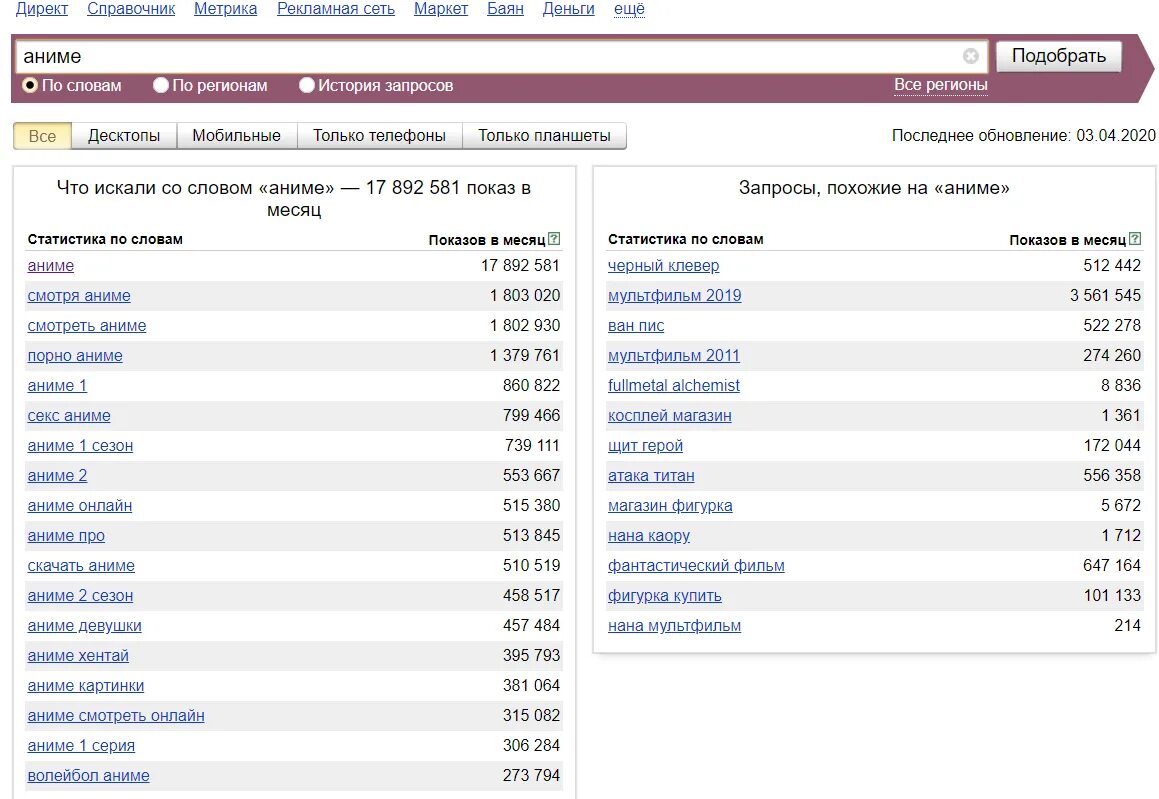This screenshot has width=1159, height=799.
Task: Open the 'ещё' menu in top navigation
Action: tap(629, 9)
